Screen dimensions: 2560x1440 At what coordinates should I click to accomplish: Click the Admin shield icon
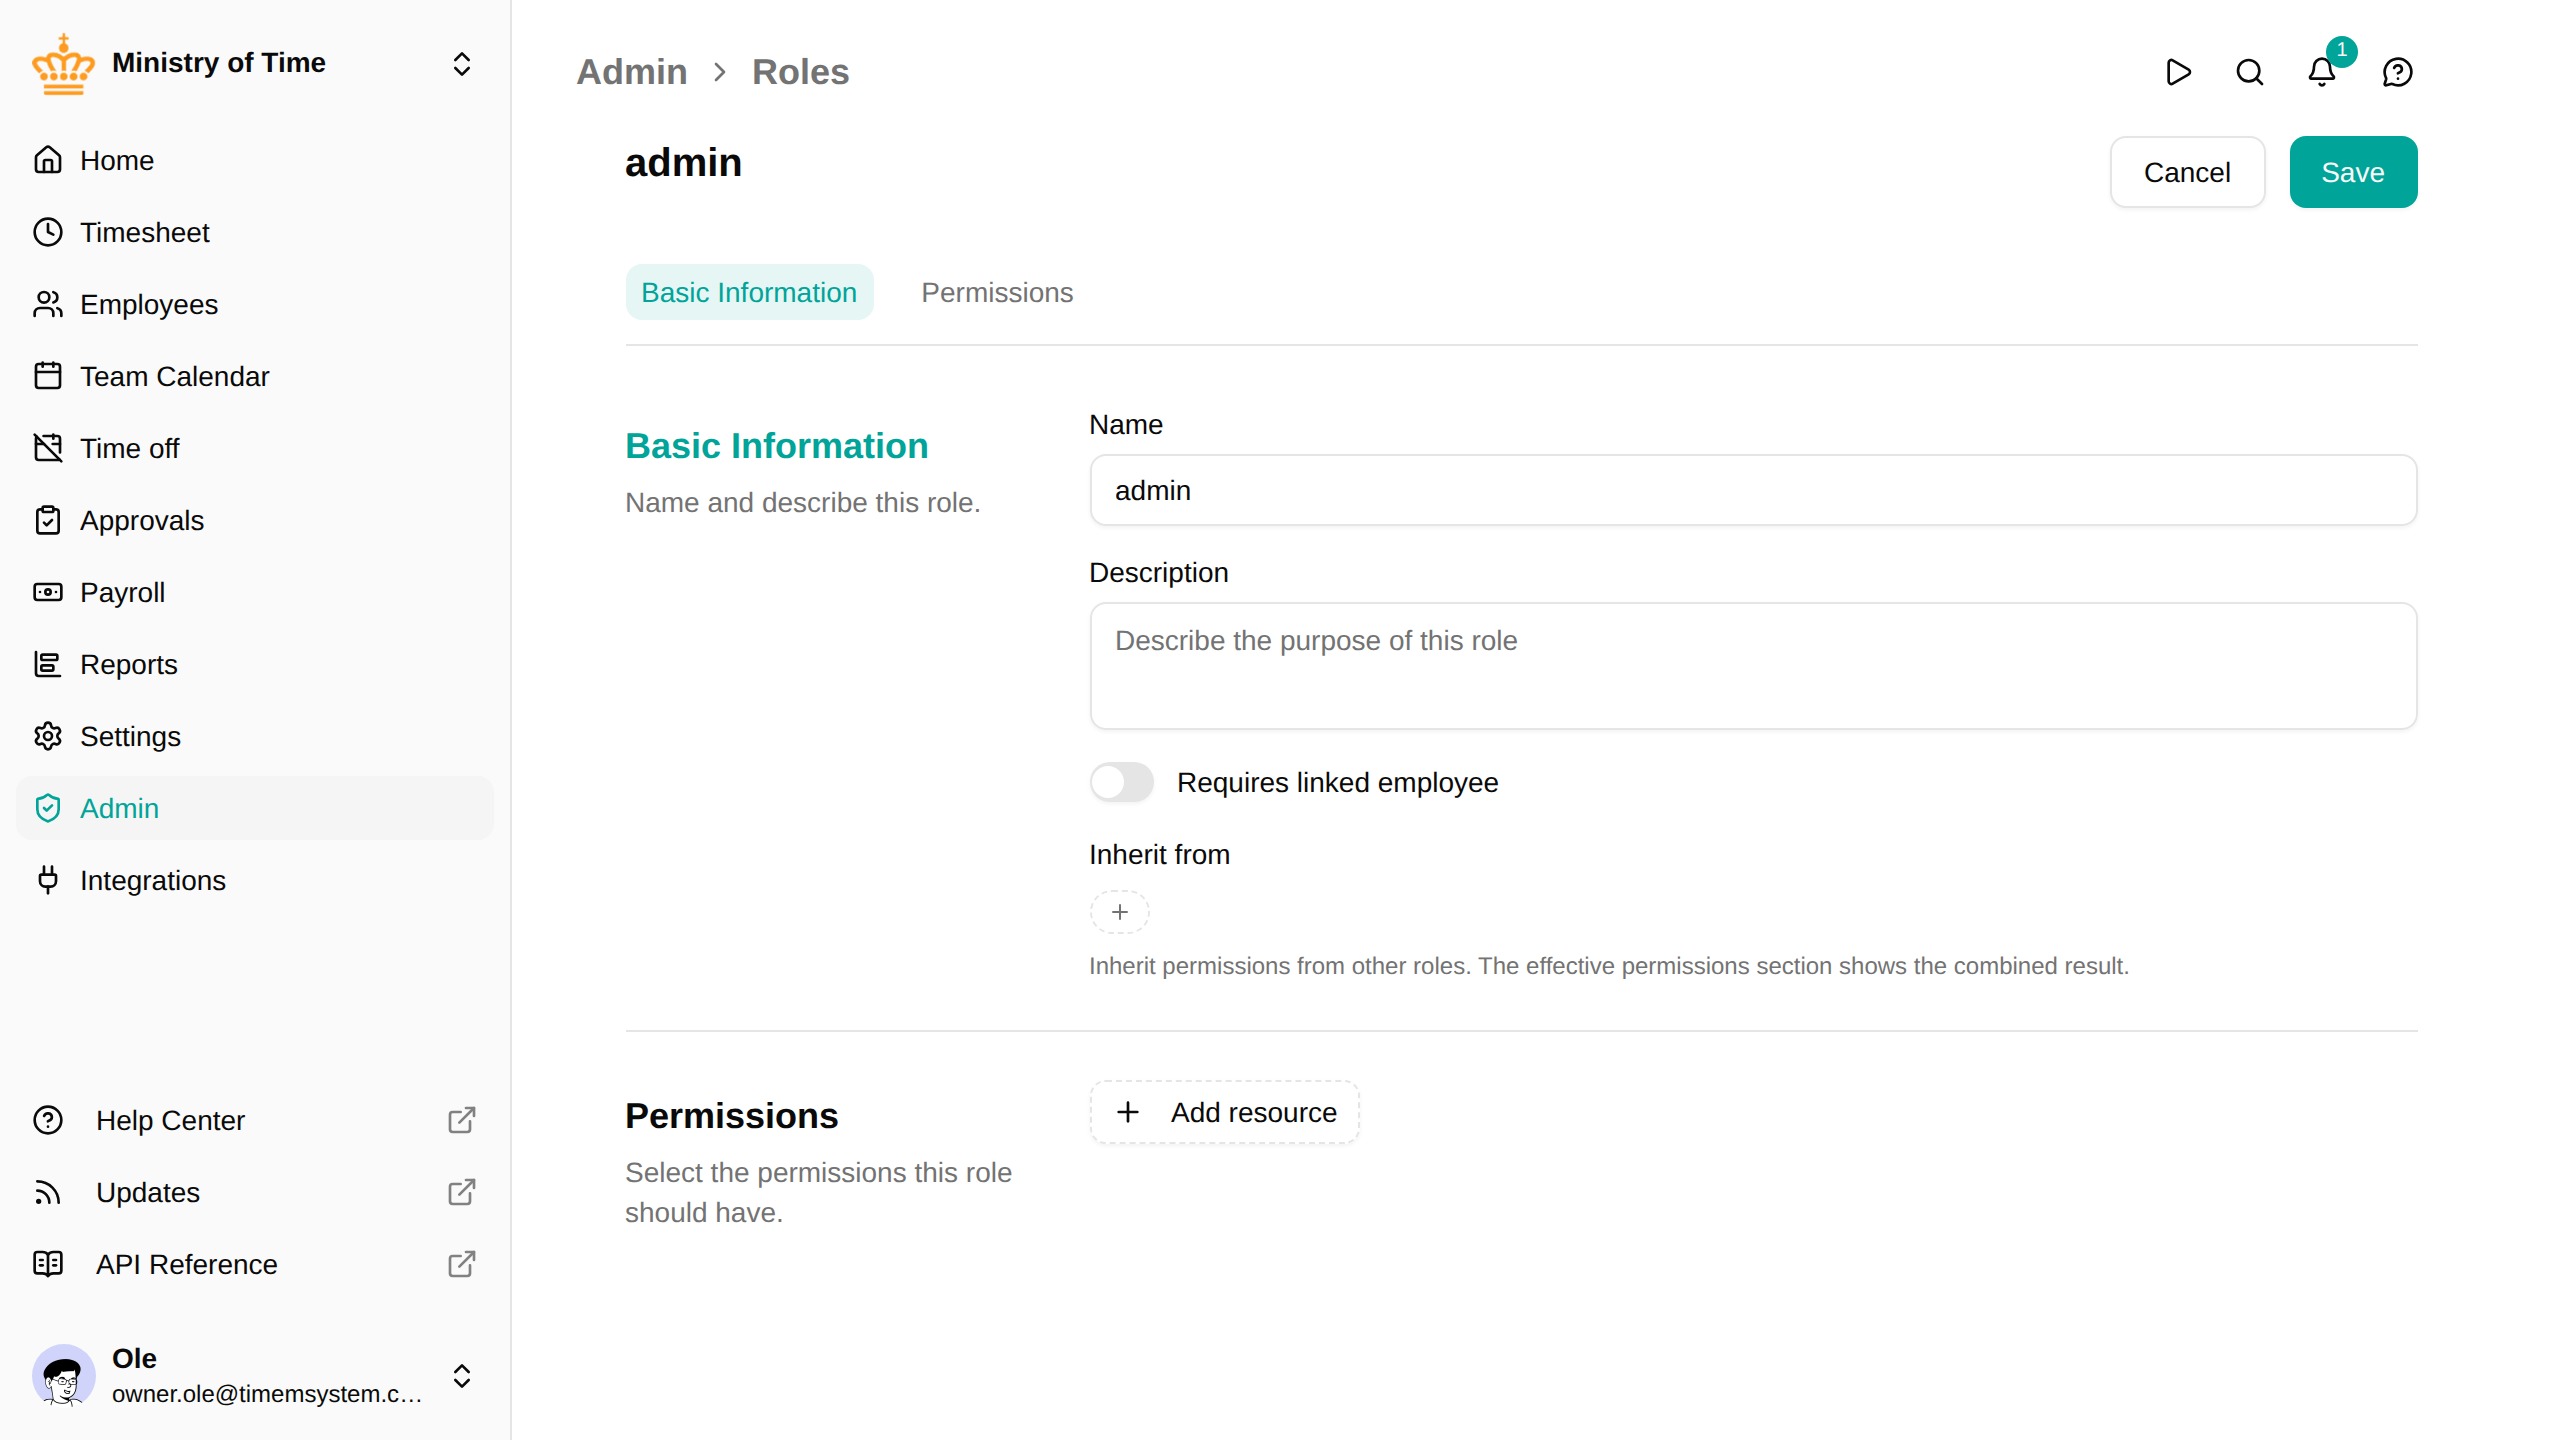coord(48,808)
